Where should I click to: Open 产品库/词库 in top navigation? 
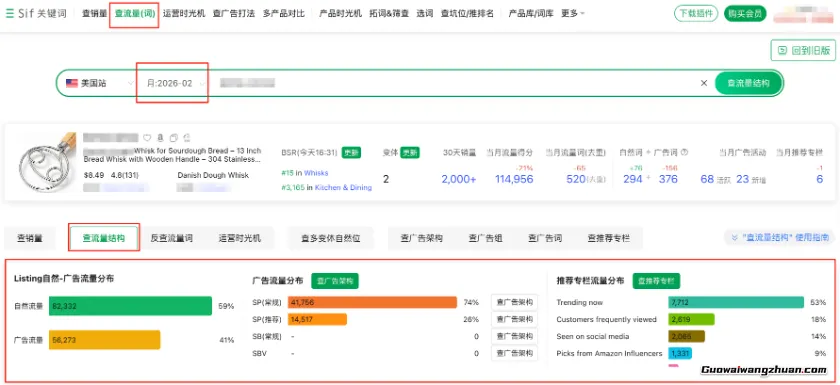531,14
